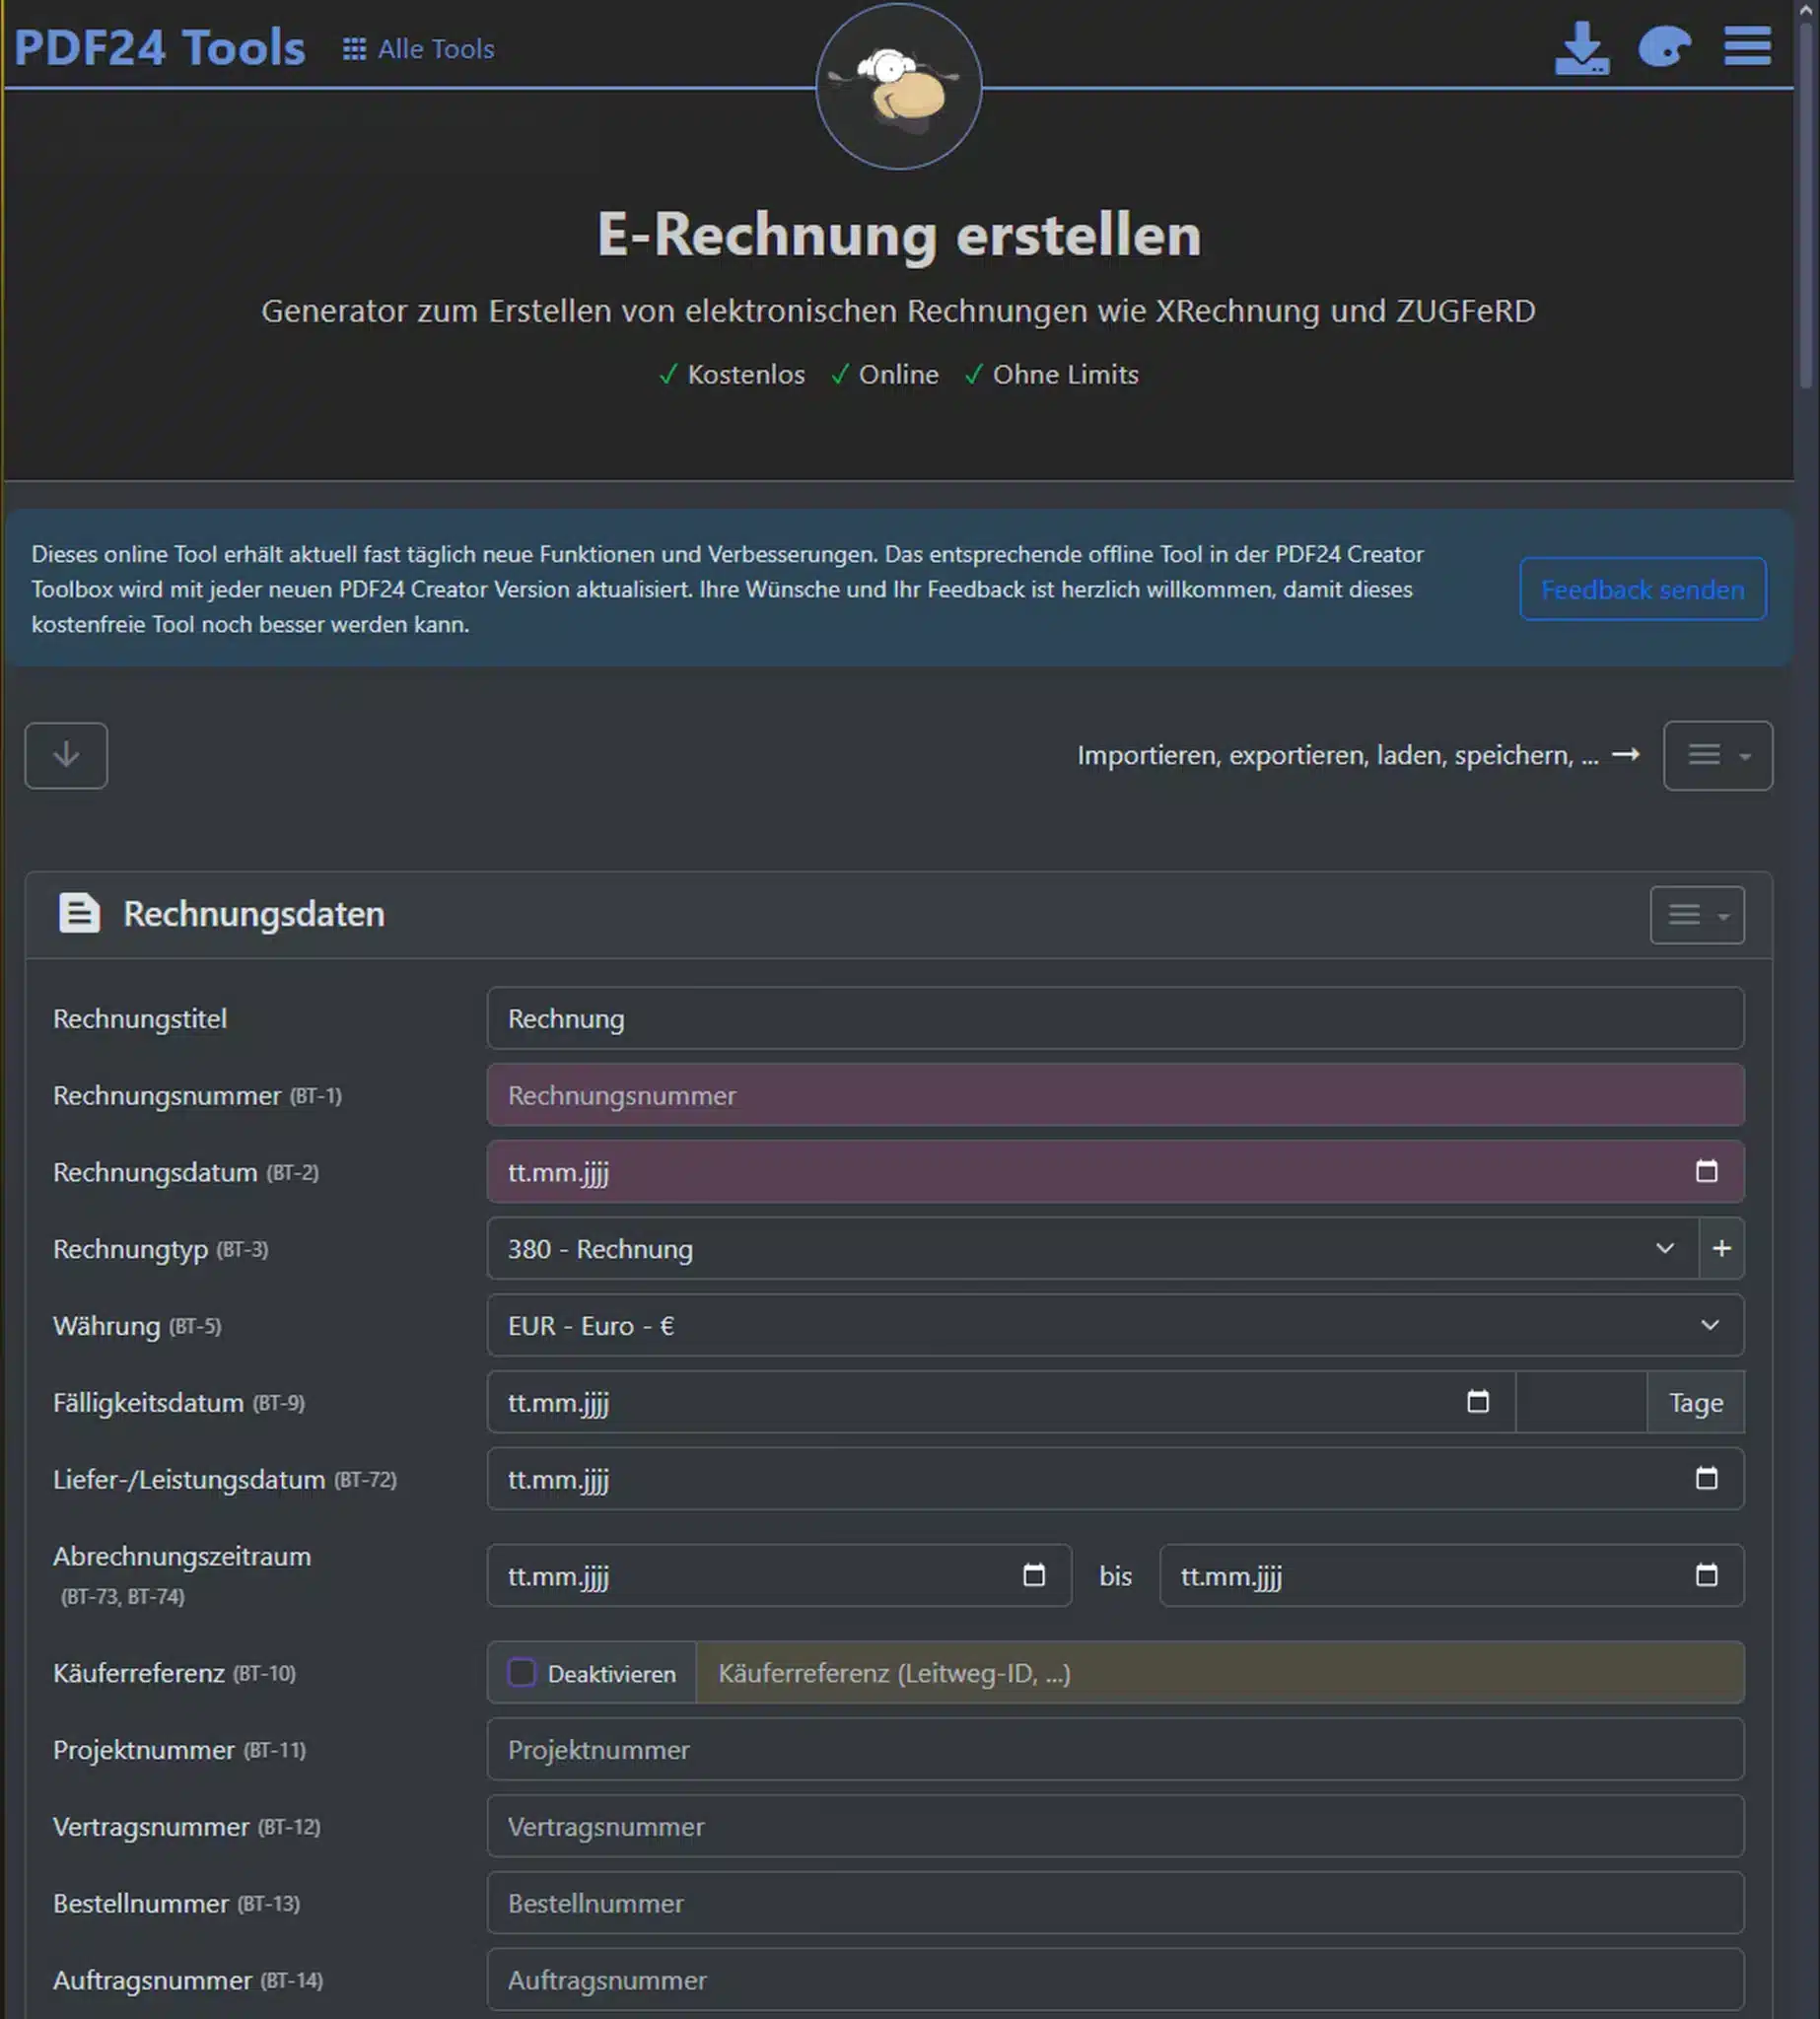This screenshot has height=2019, width=1820.
Task: Click the Rechnungsdatum date field
Action: coord(1115,1171)
